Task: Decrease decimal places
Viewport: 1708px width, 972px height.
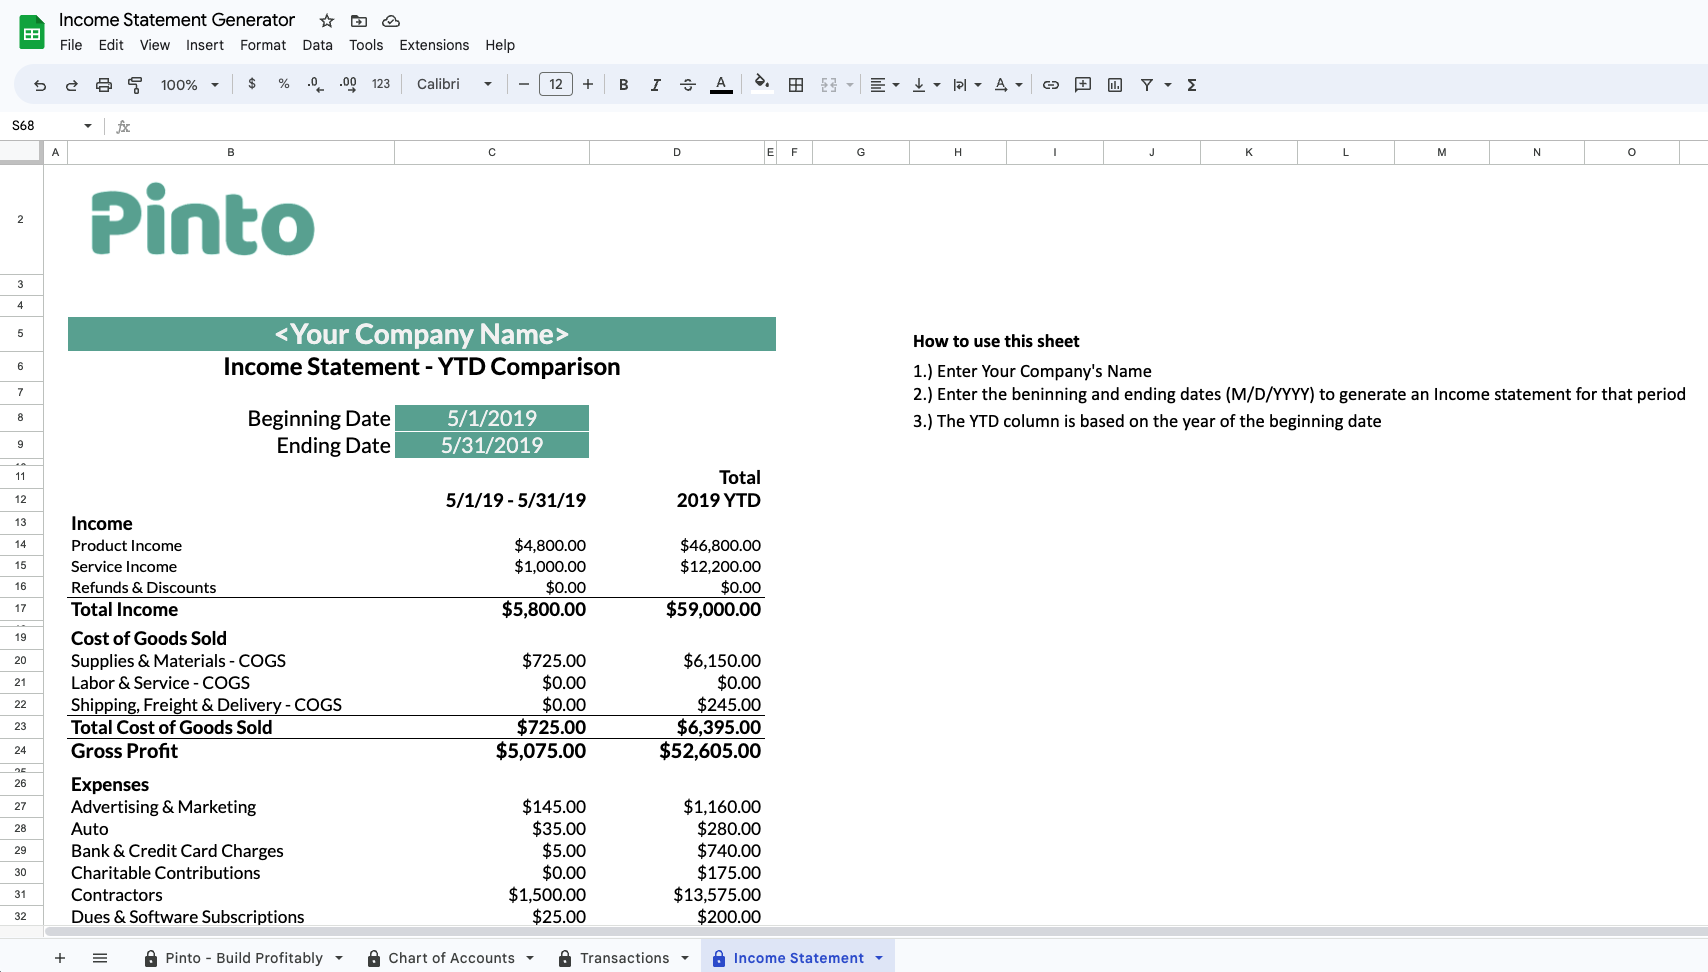Action: 315,84
